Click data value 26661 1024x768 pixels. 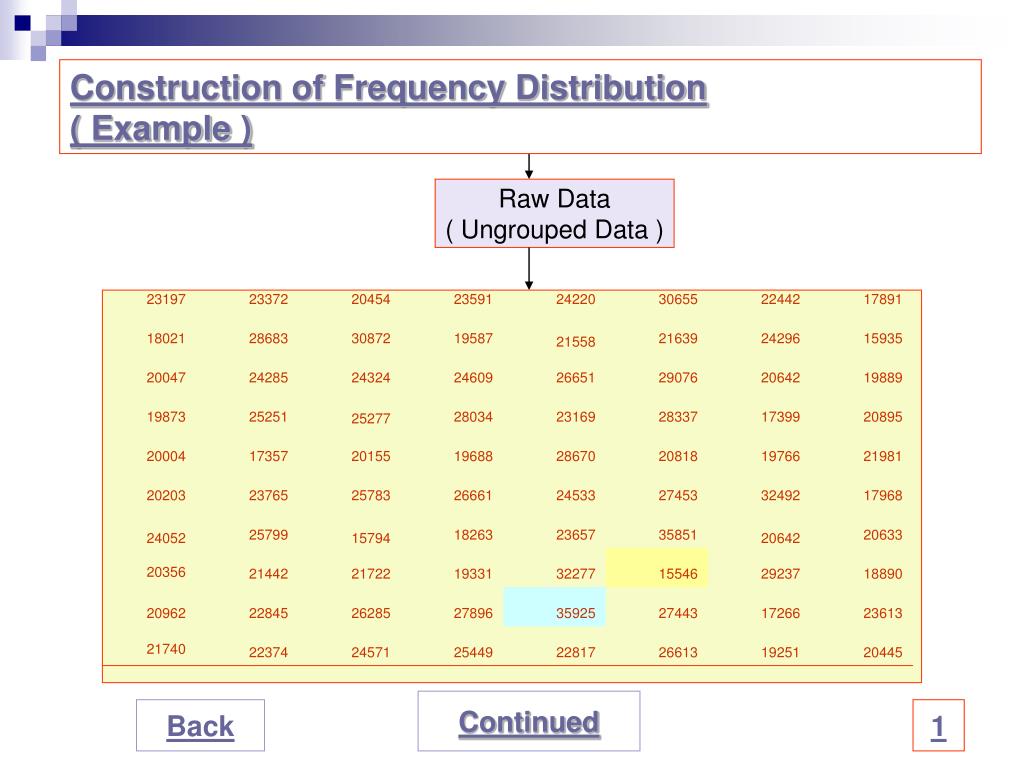[x=473, y=496]
